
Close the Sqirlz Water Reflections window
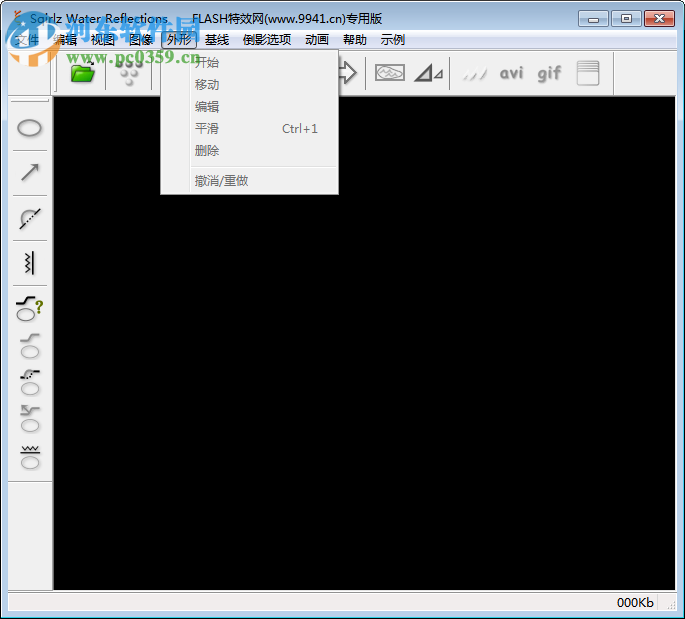(660, 19)
